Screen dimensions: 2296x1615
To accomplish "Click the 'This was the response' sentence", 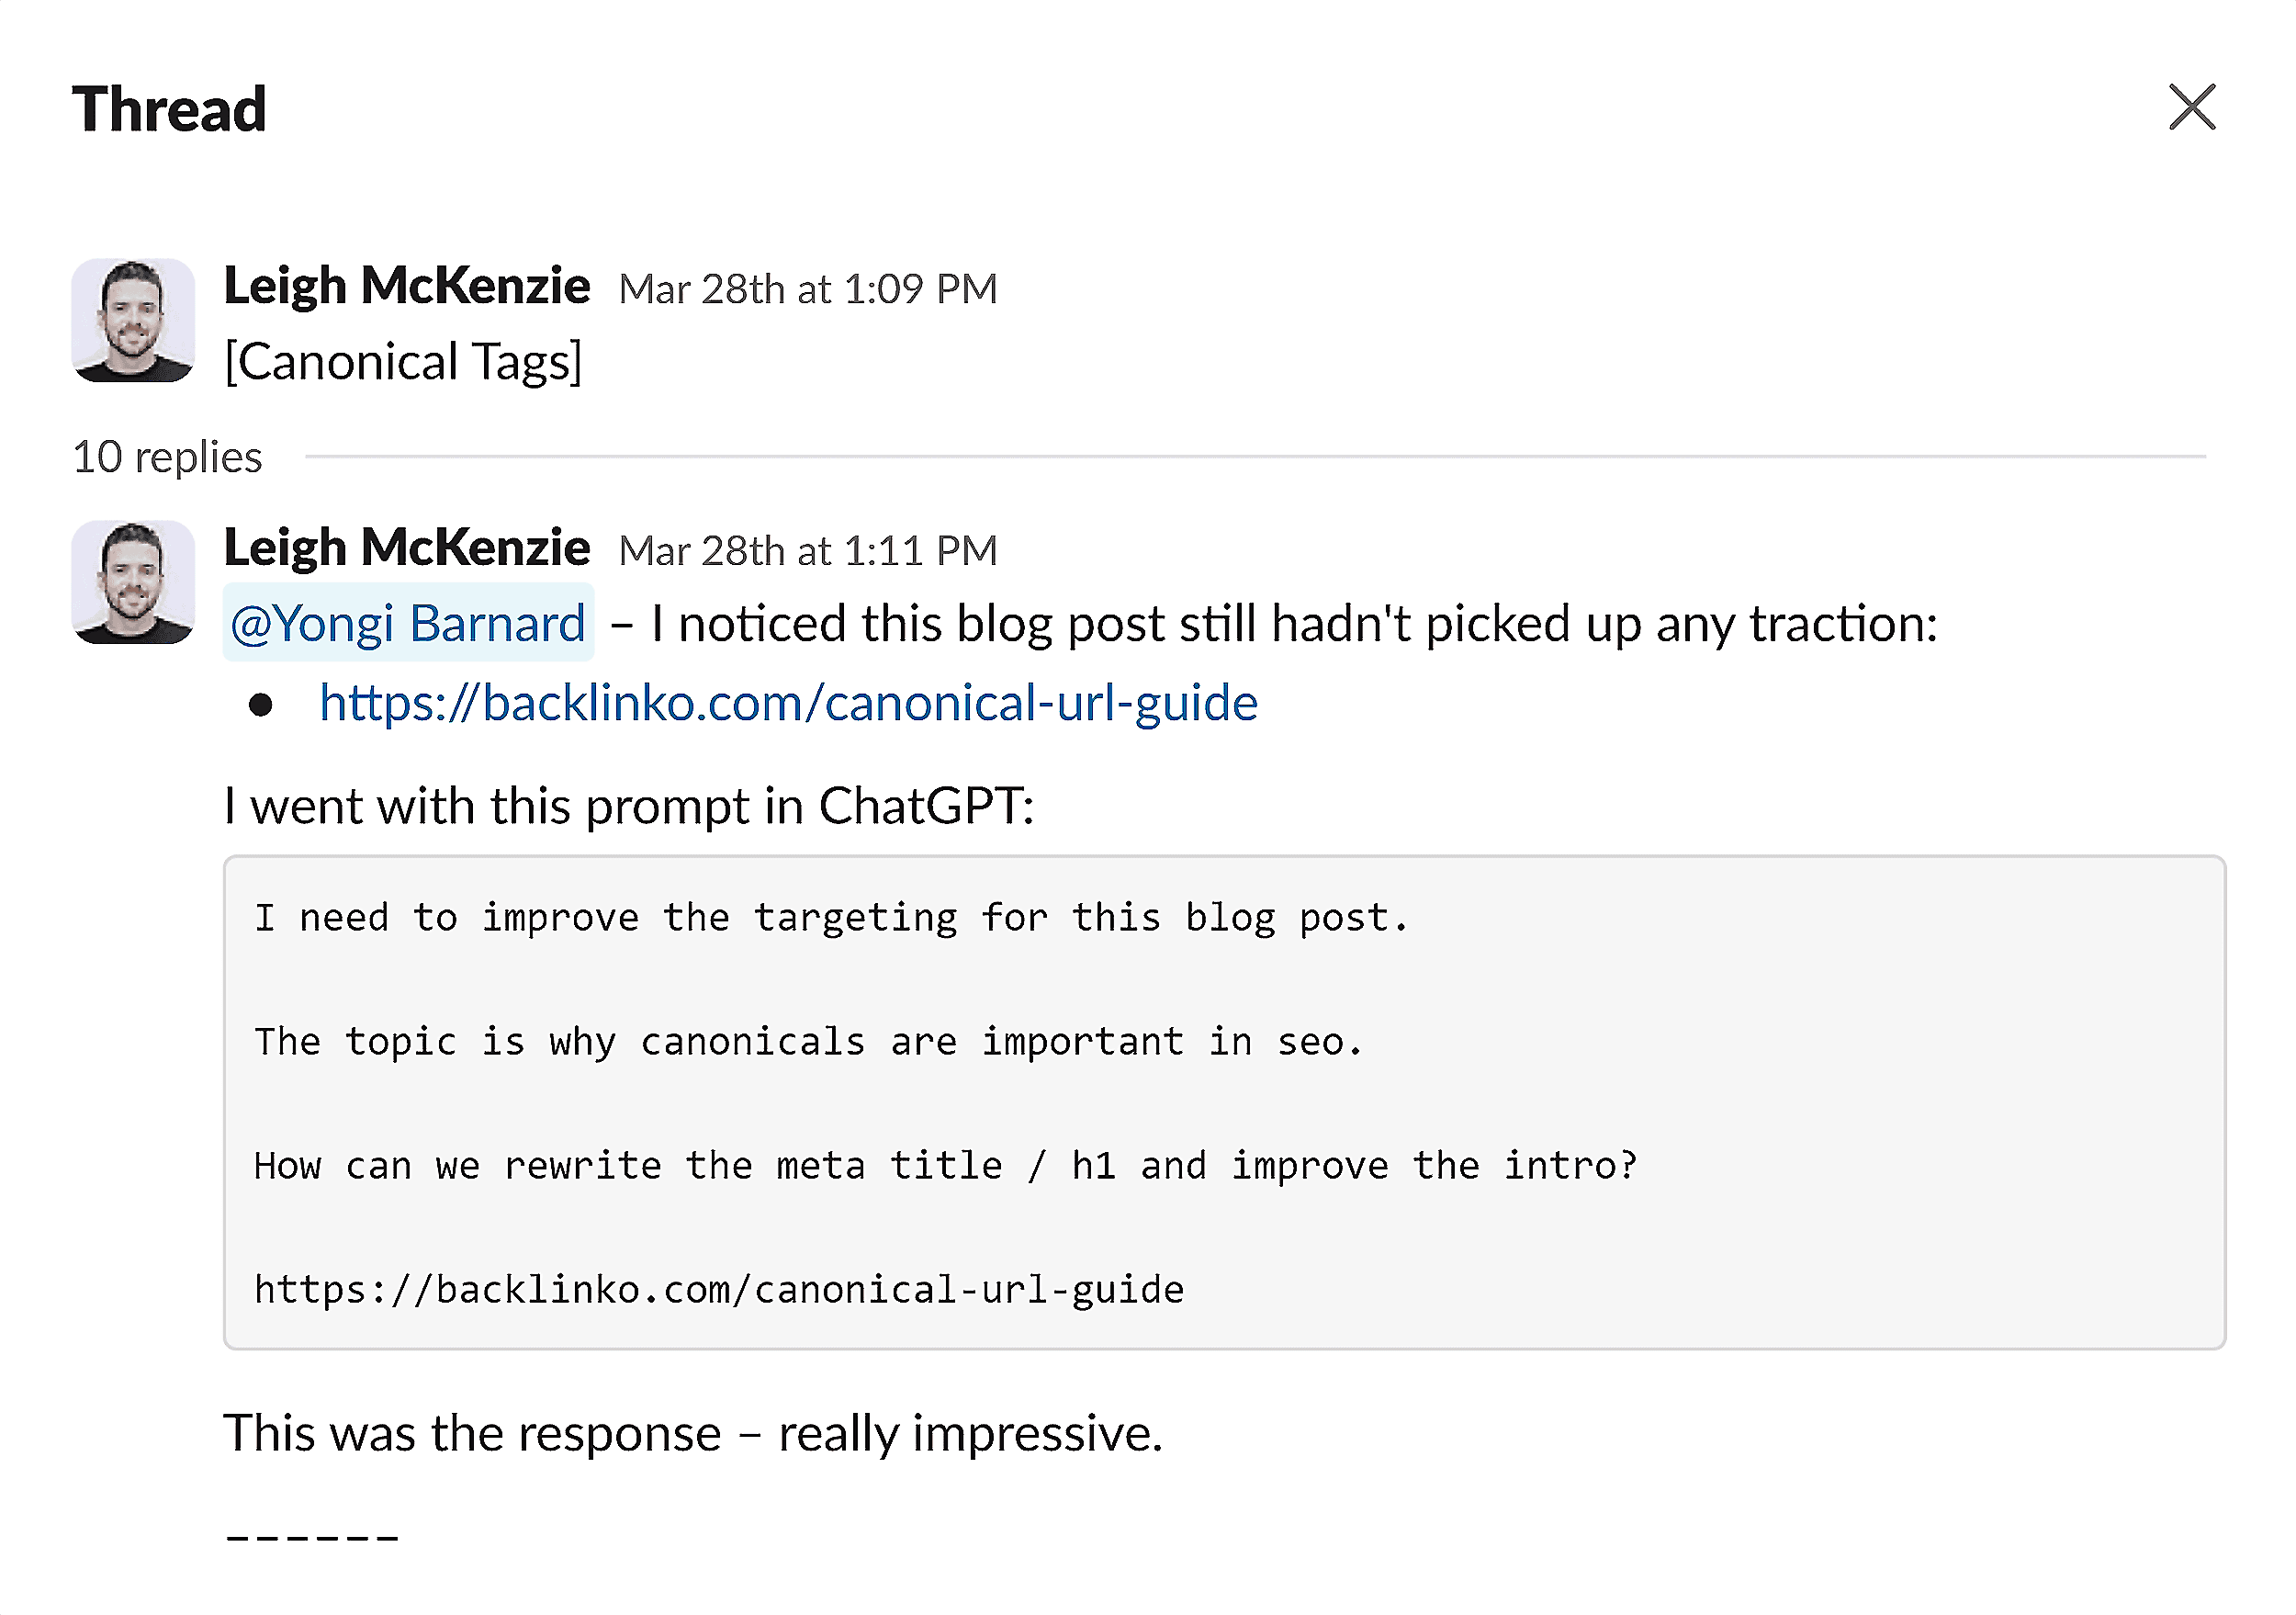I will coord(693,1434).
